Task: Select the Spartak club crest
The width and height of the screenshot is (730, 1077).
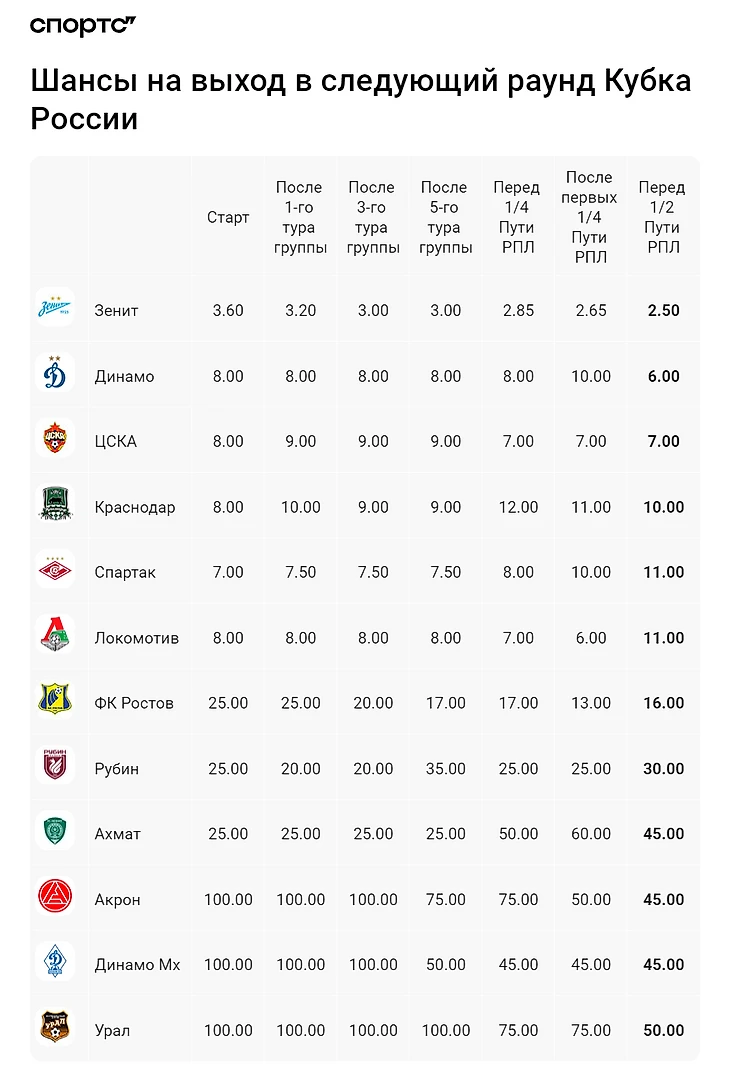Action: coord(55,572)
